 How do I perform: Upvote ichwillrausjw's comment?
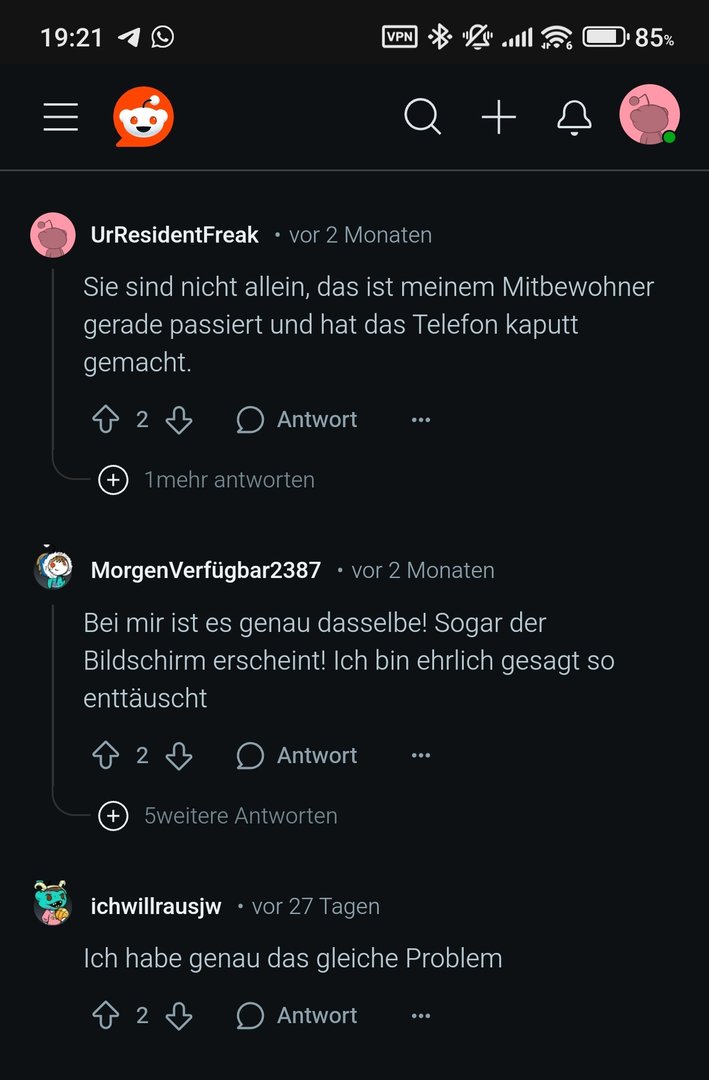106,1016
